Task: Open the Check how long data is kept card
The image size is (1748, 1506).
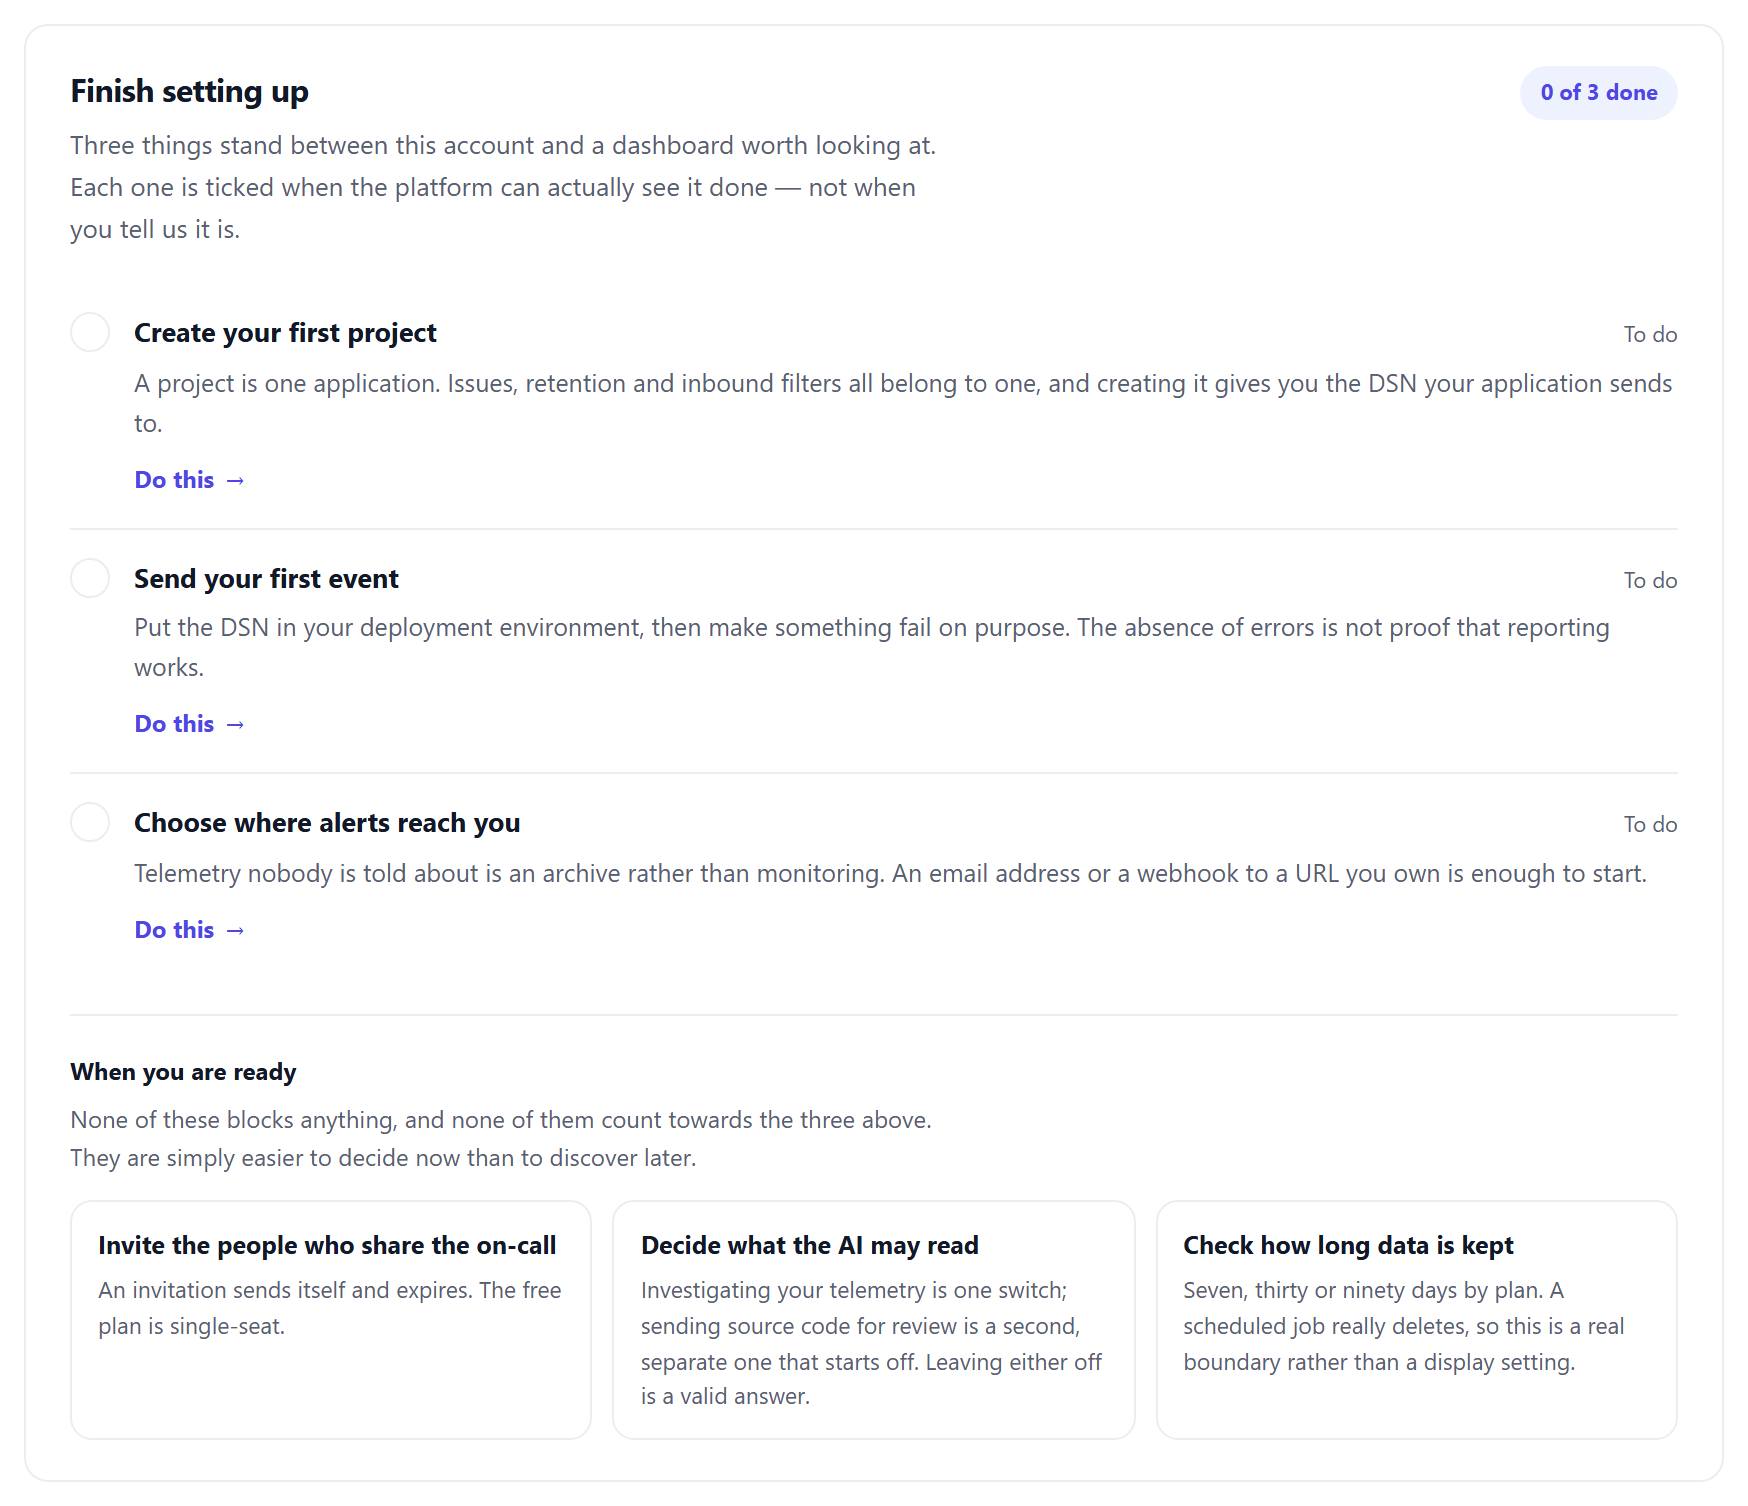Action: click(x=1417, y=1320)
